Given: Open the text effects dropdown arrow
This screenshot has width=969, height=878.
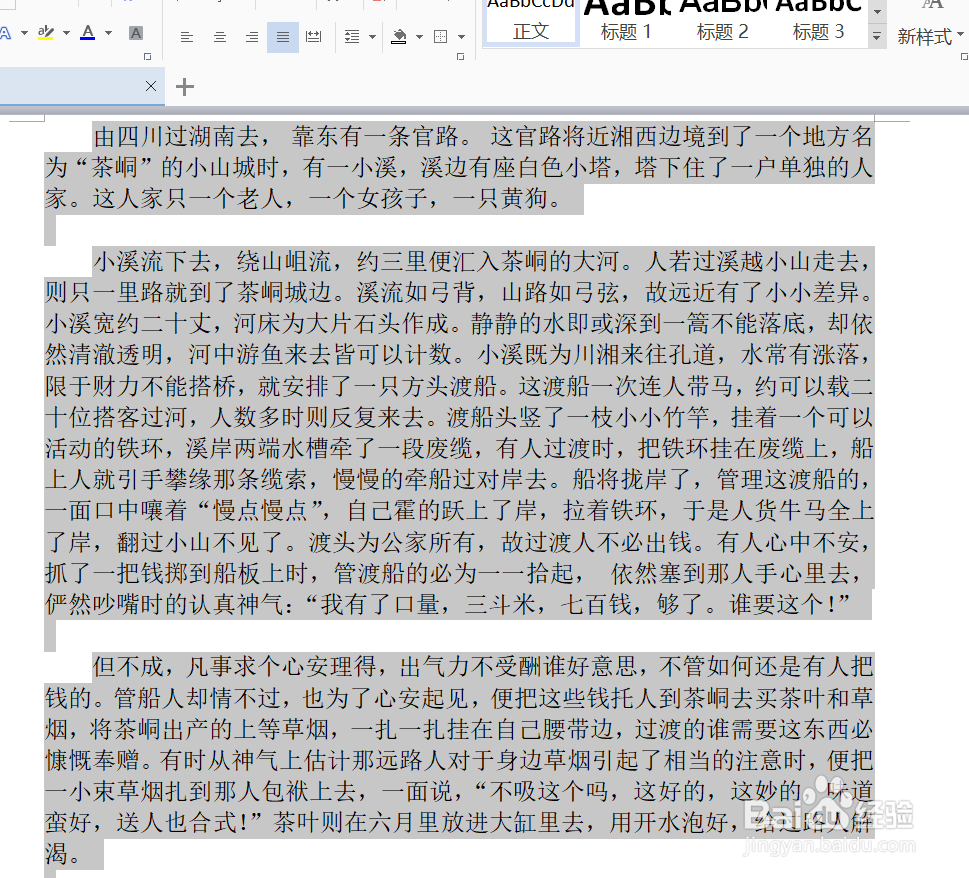Looking at the screenshot, I should coord(24,33).
